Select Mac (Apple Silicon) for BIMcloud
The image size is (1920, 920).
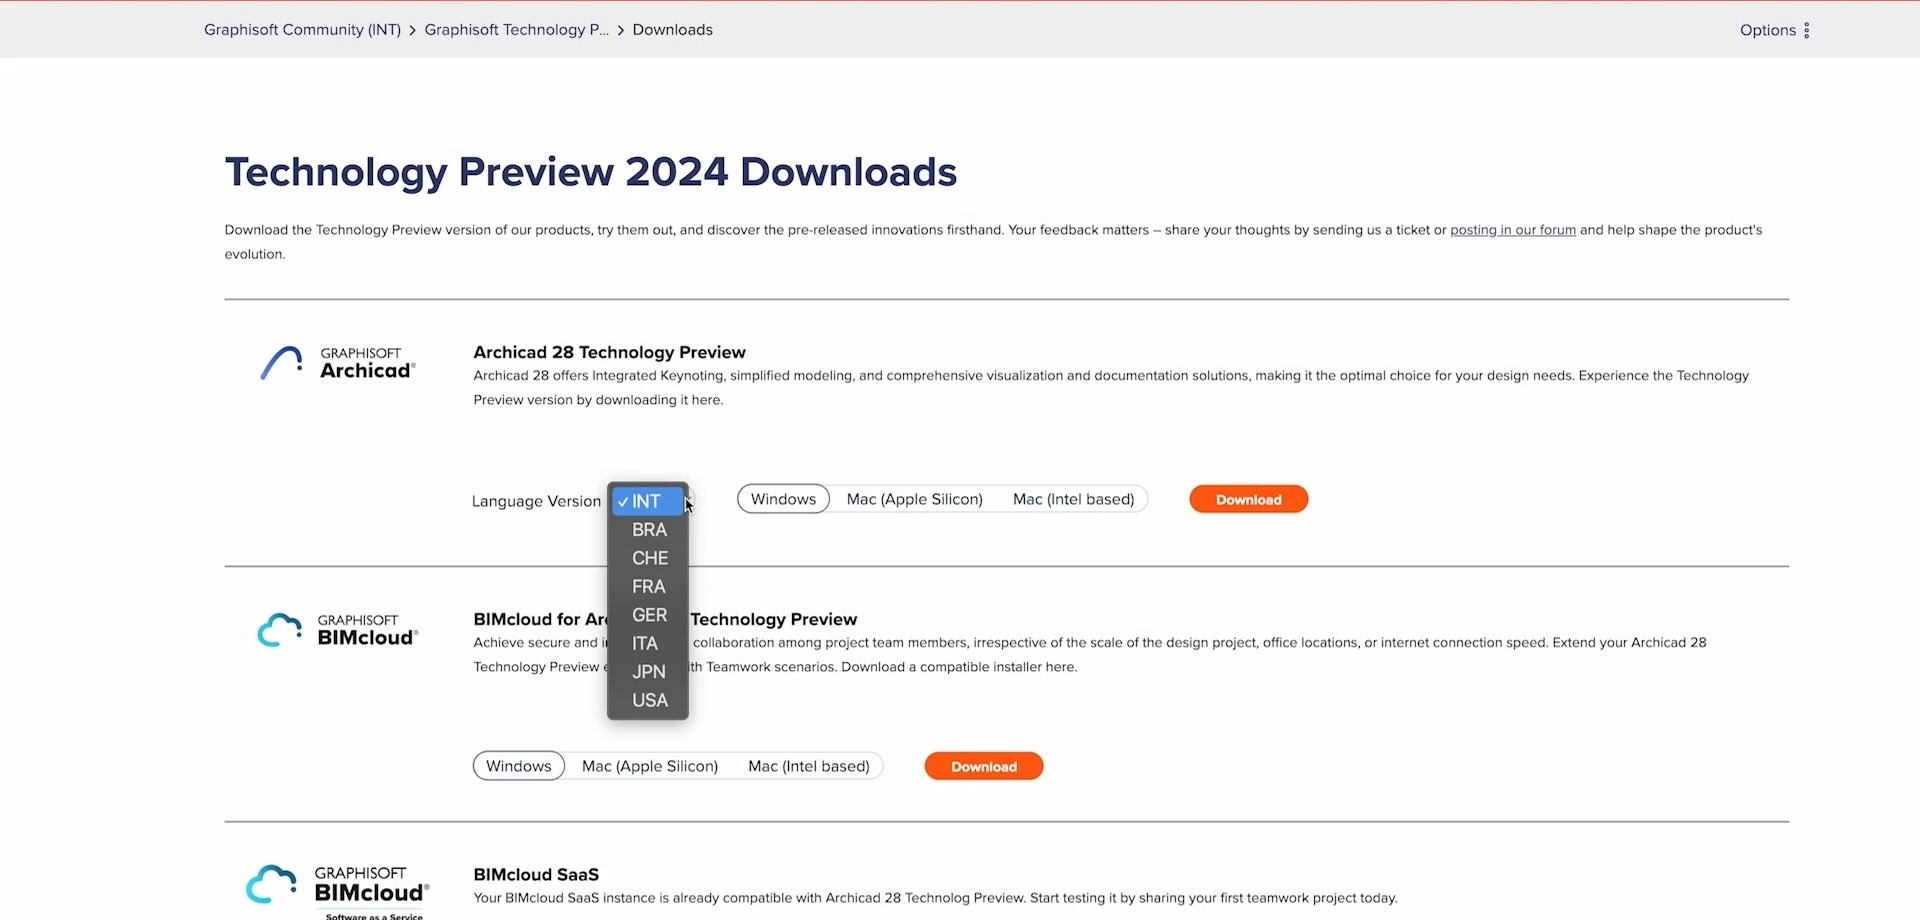pyautogui.click(x=650, y=766)
